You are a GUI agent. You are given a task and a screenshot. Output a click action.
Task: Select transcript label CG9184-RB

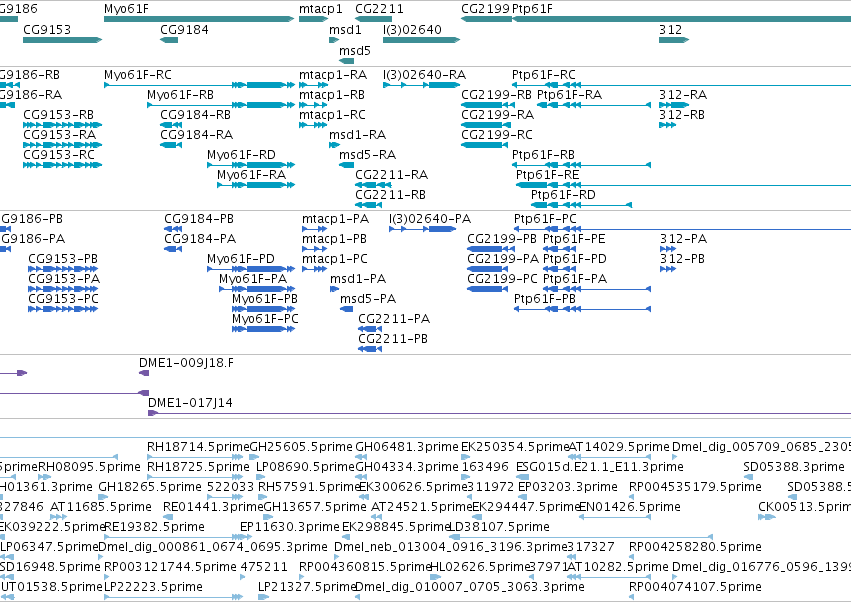pos(195,115)
